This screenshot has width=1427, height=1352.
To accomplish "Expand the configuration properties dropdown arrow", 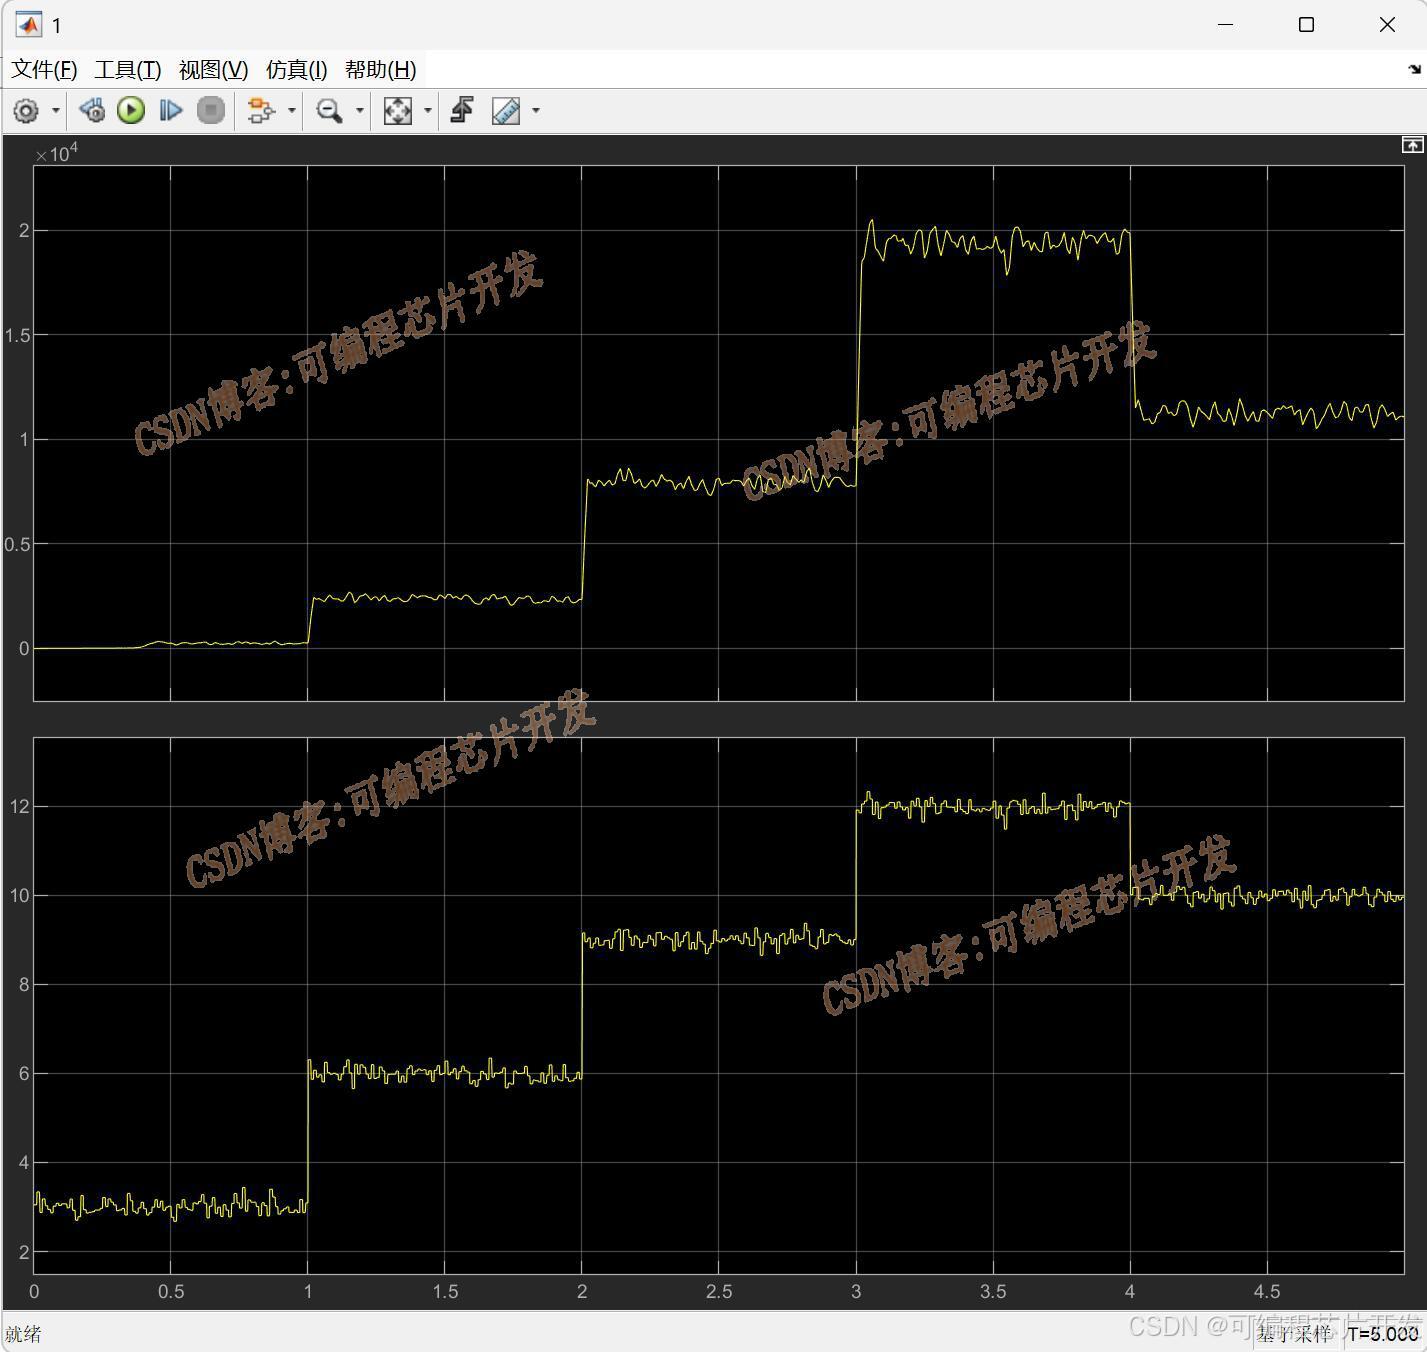I will (x=56, y=111).
